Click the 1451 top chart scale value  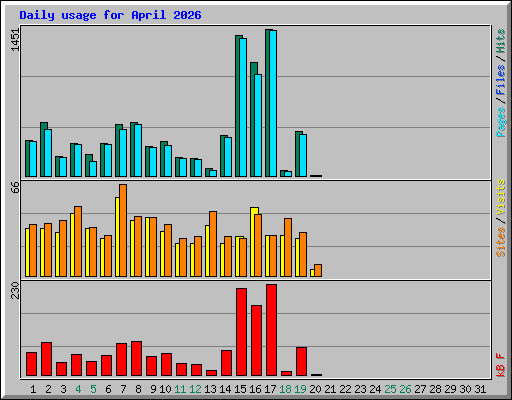[x=15, y=40]
